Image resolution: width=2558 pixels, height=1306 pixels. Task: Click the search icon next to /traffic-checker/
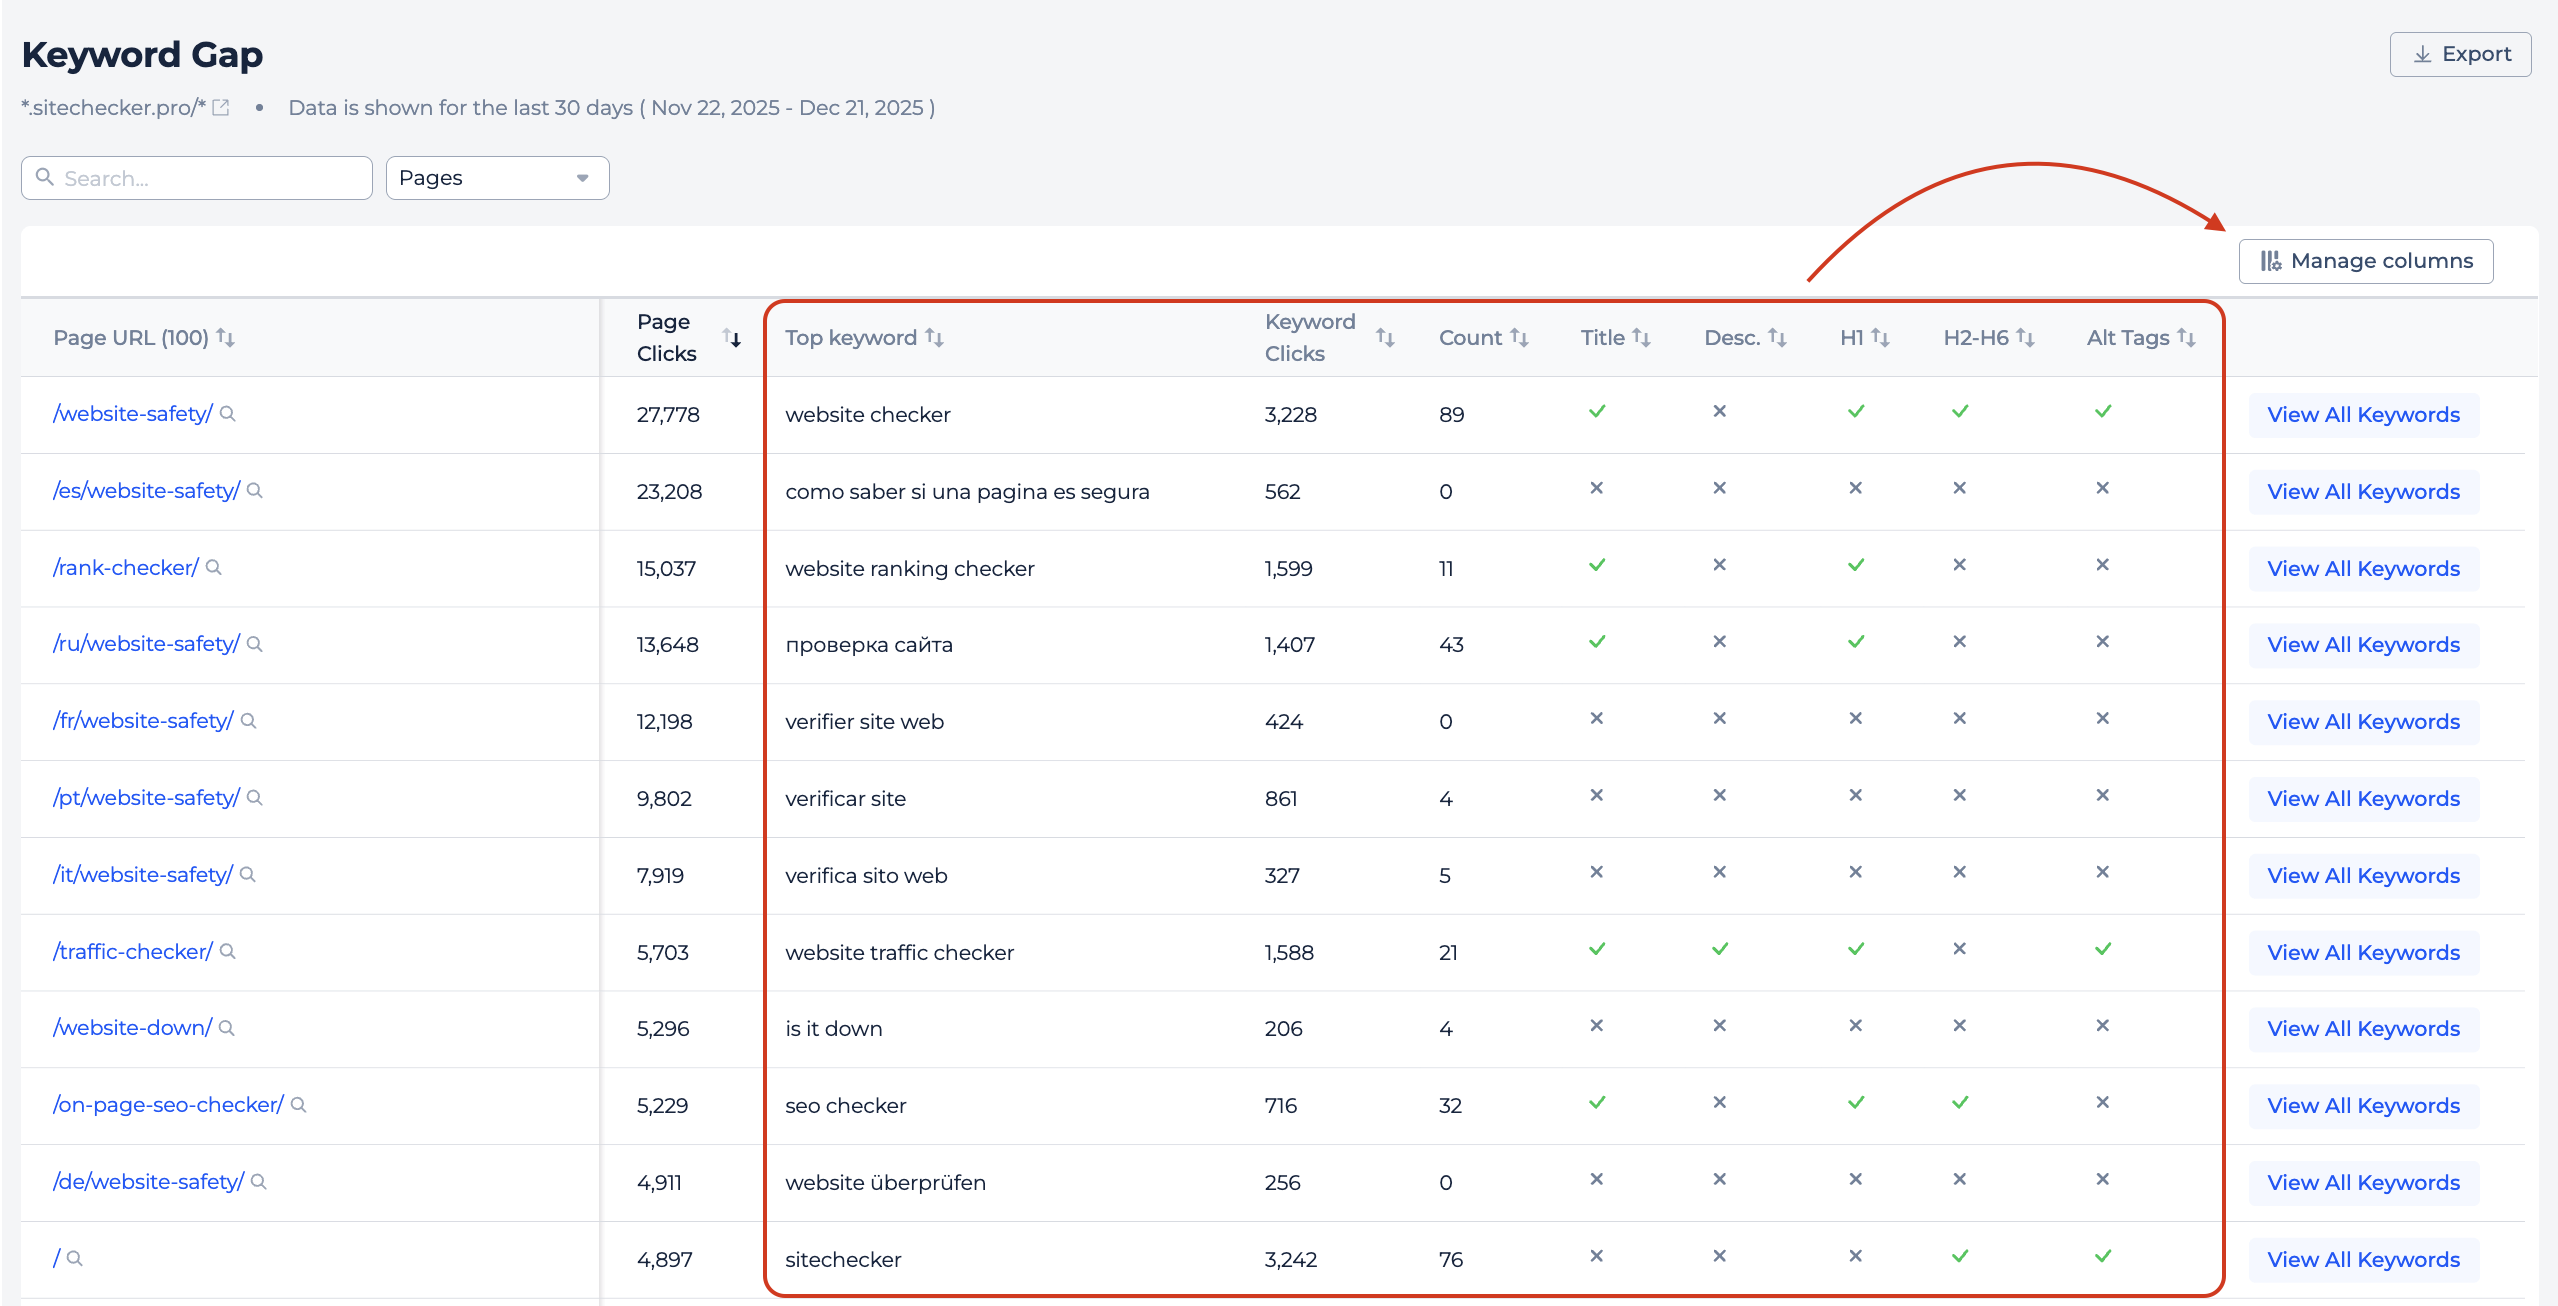(228, 952)
